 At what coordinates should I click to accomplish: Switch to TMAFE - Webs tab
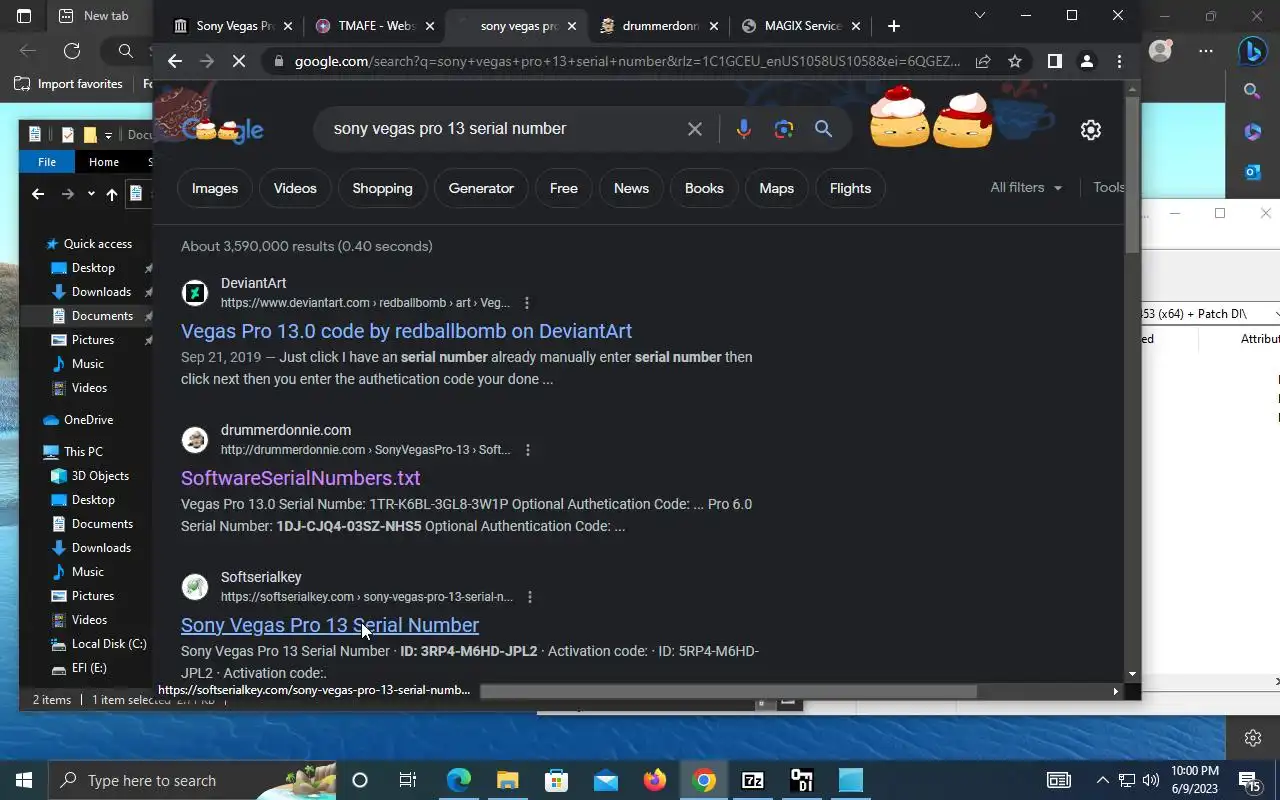coord(375,26)
